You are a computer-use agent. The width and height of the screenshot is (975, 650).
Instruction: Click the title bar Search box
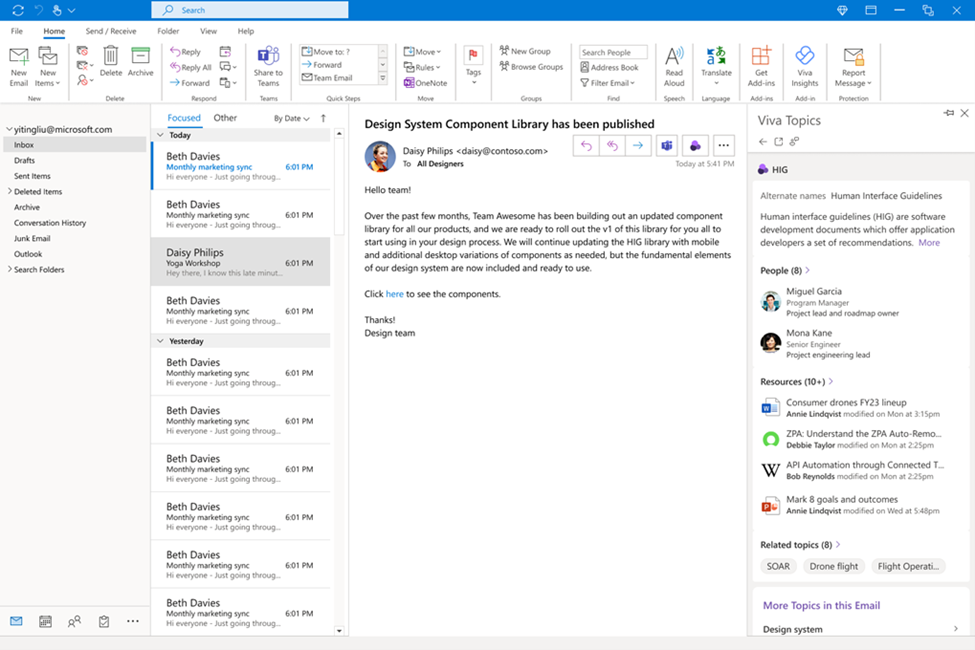tap(250, 10)
